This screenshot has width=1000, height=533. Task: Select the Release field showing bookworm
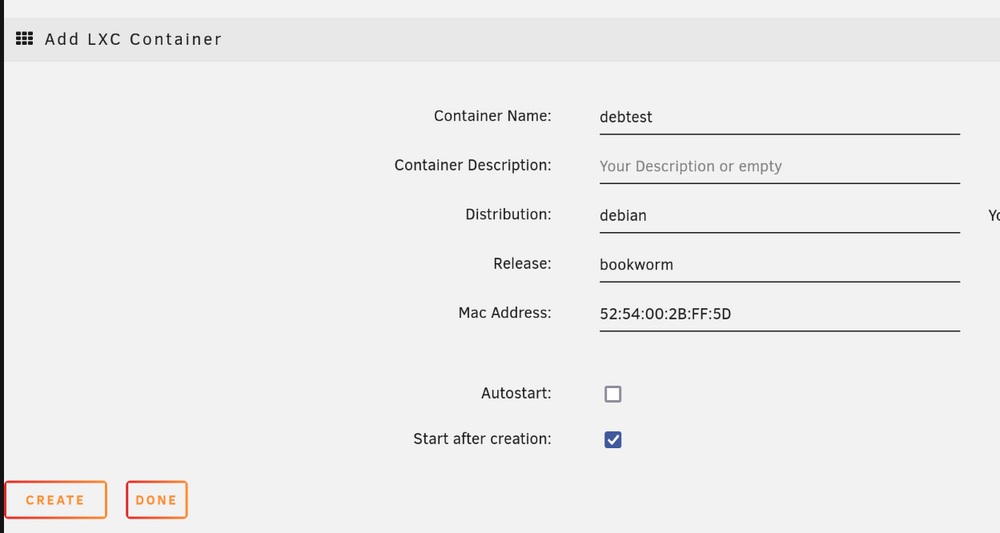779,265
